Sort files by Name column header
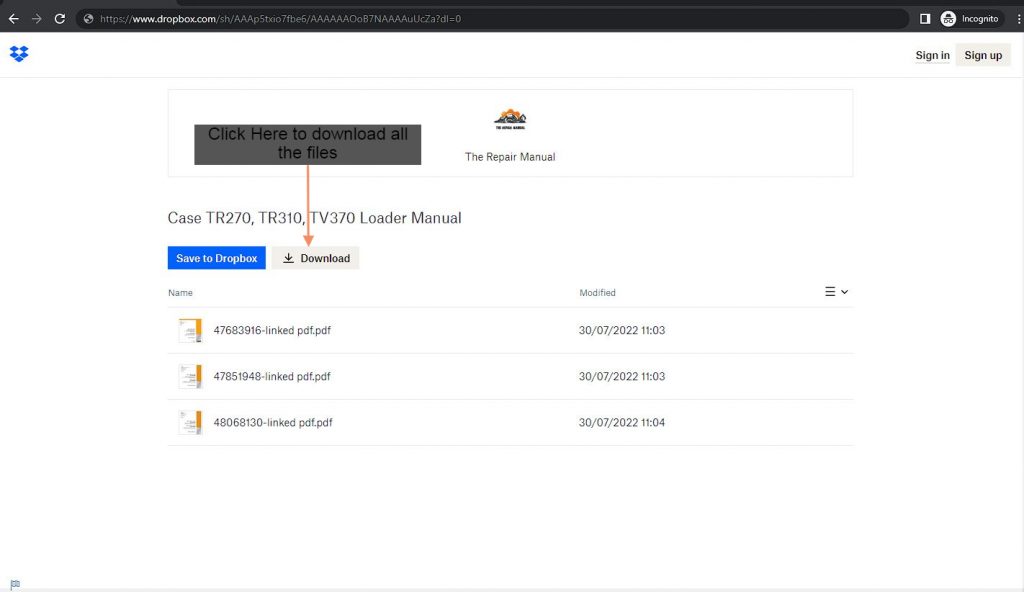The image size is (1024, 592). click(180, 293)
